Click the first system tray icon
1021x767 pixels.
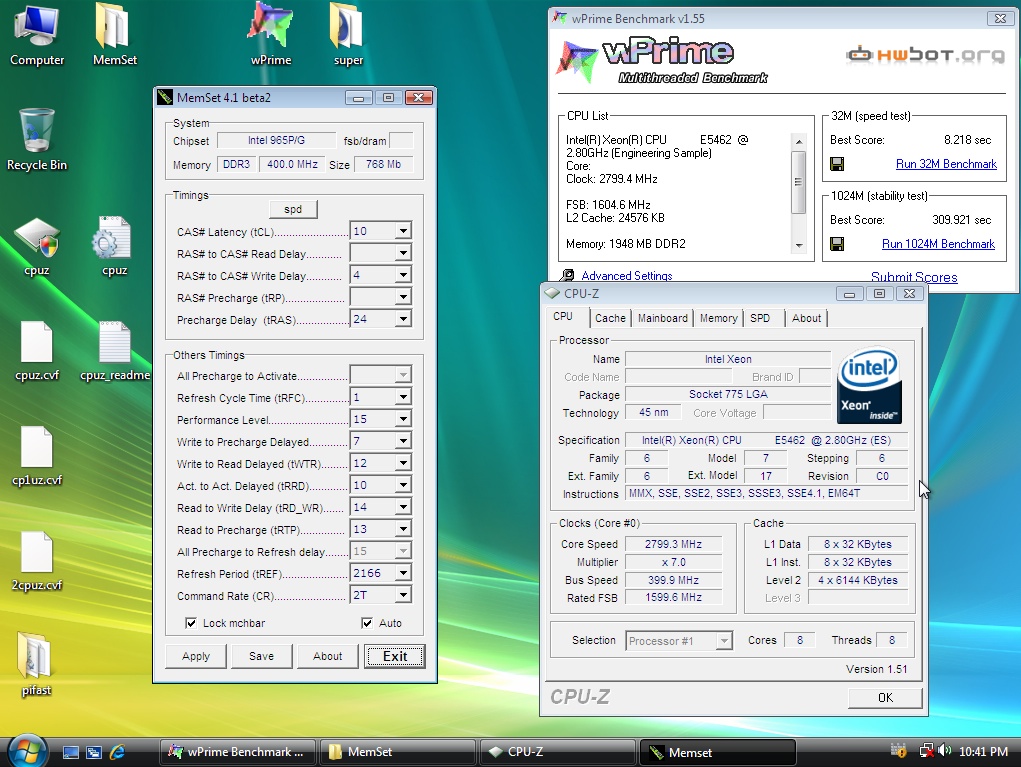pyautogui.click(x=899, y=751)
